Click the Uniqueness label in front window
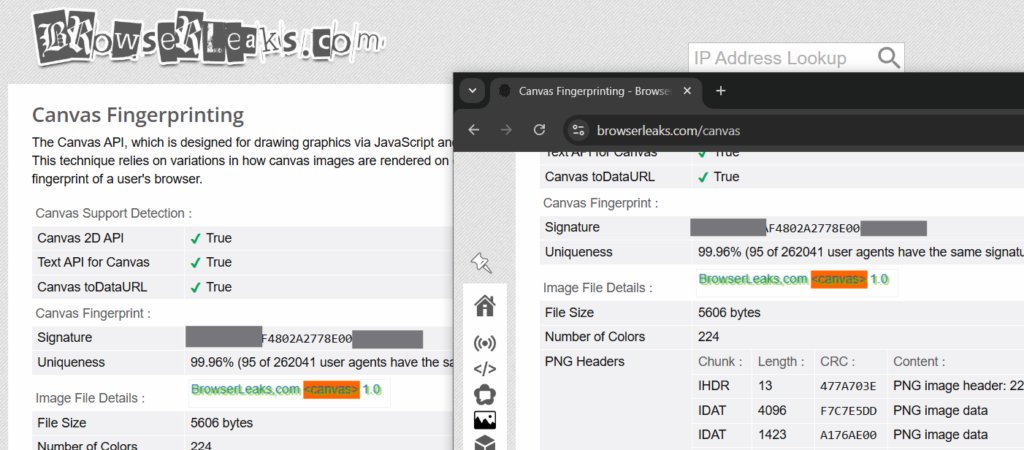1024x450 pixels. coord(579,252)
